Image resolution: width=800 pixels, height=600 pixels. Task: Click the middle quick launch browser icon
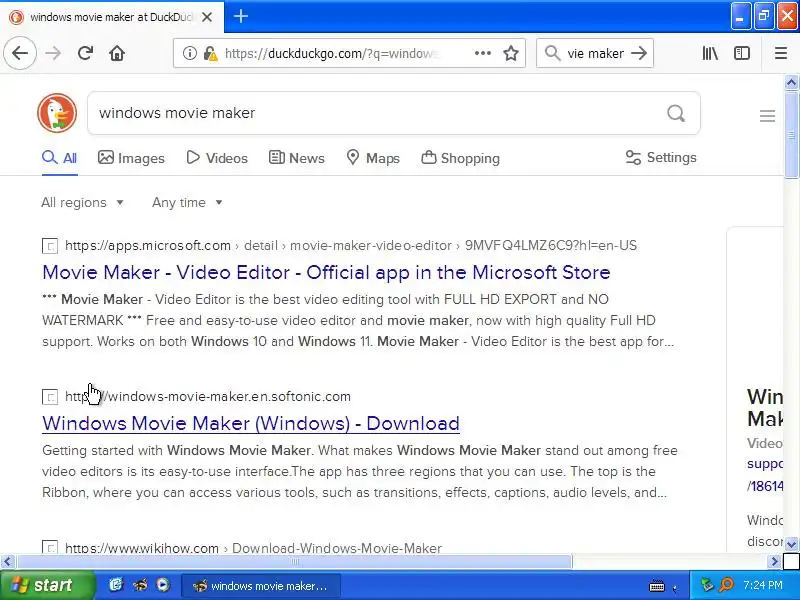[140, 585]
